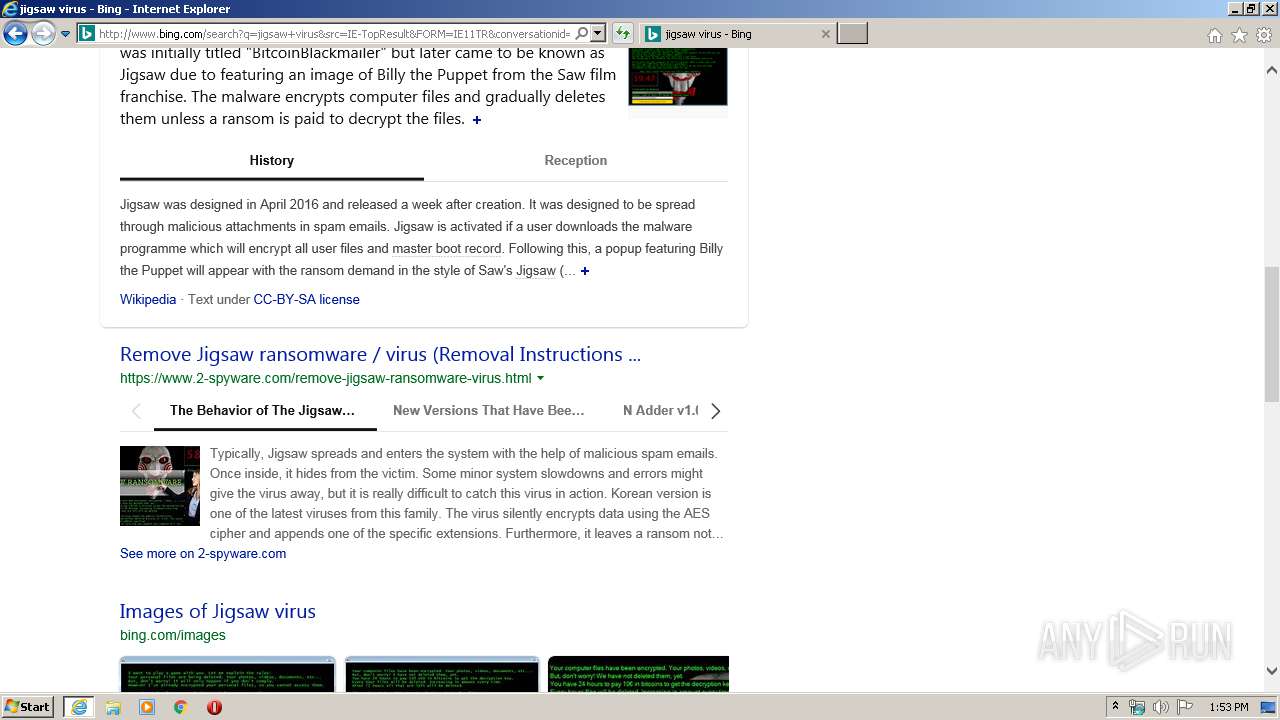This screenshot has height=720, width=1280.
Task: Expand 2-spyware.com URL dropdown arrow
Action: click(x=541, y=378)
